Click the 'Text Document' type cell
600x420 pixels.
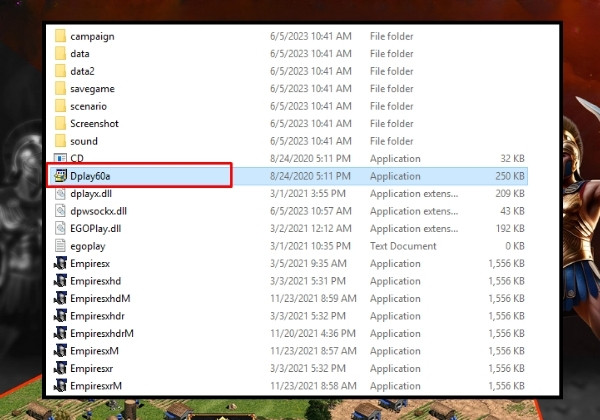click(403, 246)
